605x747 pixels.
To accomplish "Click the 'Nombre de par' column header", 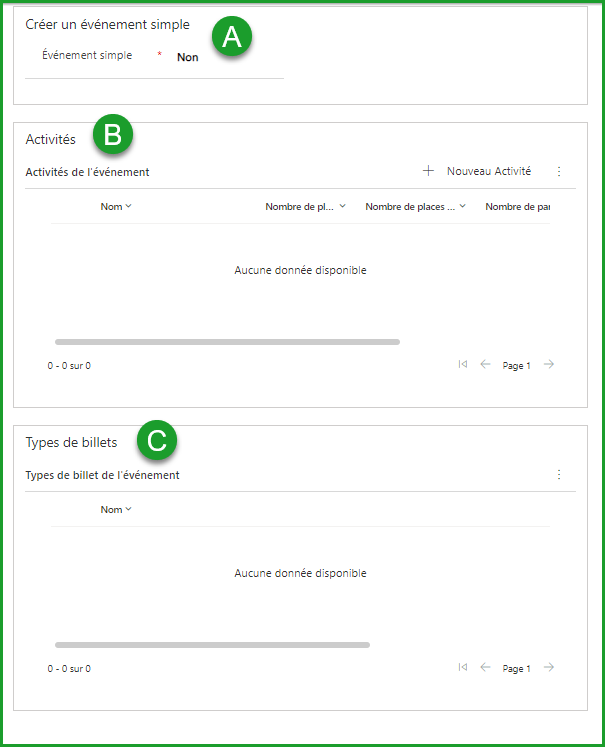I will (x=516, y=207).
